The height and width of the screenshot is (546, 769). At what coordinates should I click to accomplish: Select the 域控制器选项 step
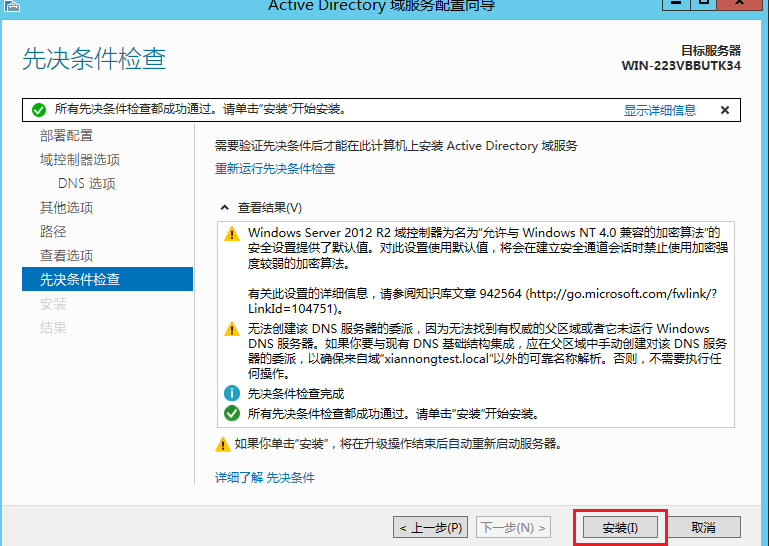click(80, 160)
